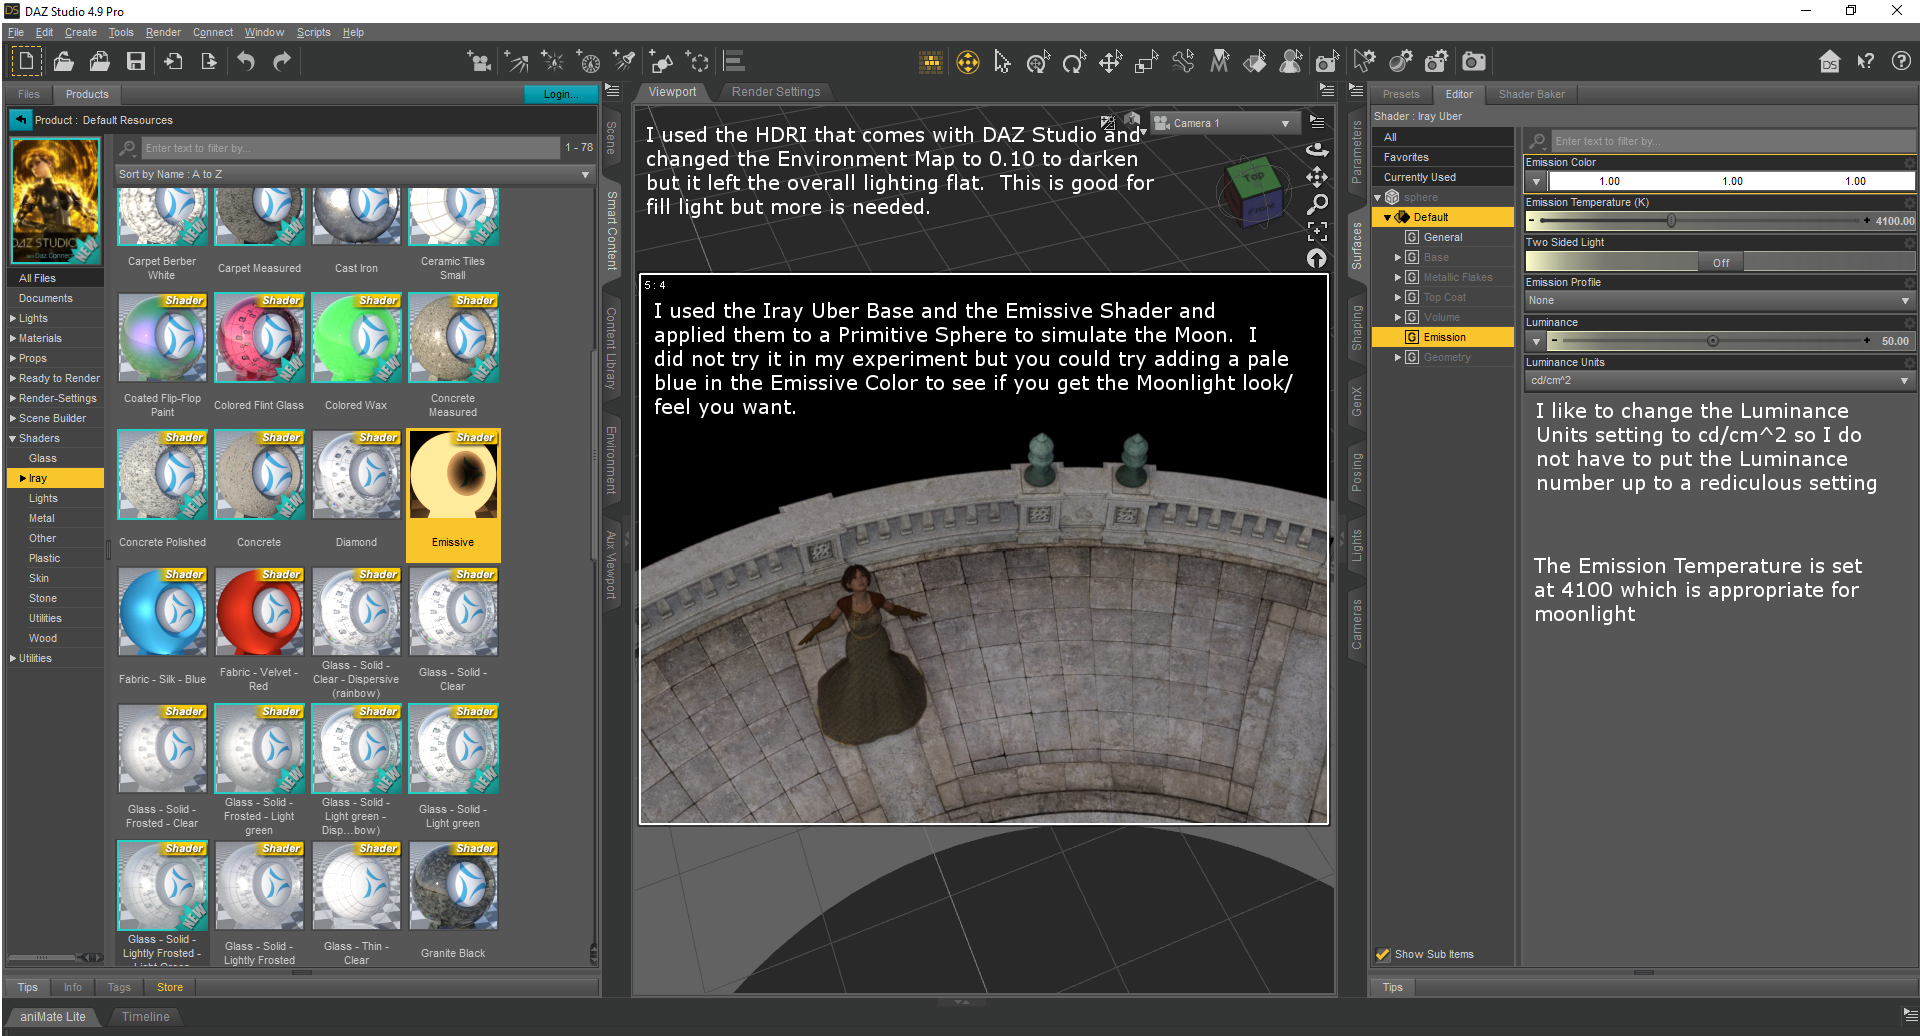
Task: Click the New scene file icon
Action: tap(26, 62)
